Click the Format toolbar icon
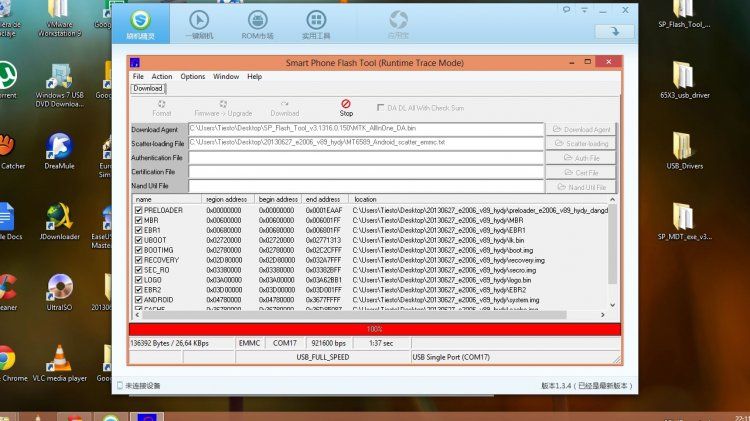Image resolution: width=750 pixels, height=421 pixels. click(x=162, y=108)
